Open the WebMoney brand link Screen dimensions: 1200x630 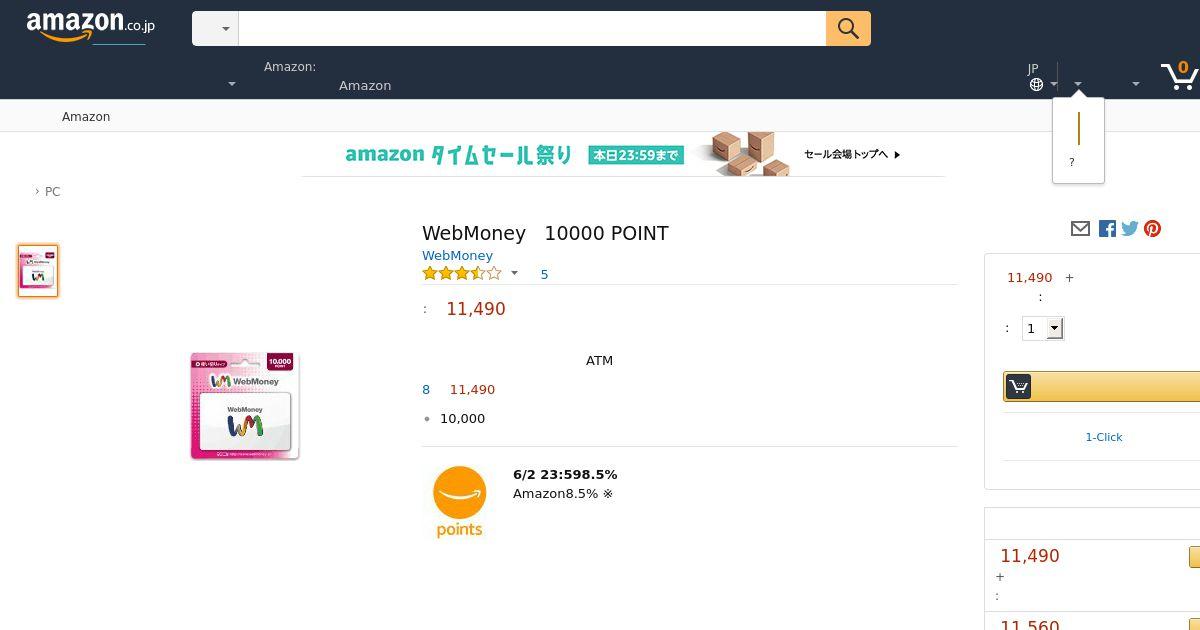pyautogui.click(x=457, y=256)
